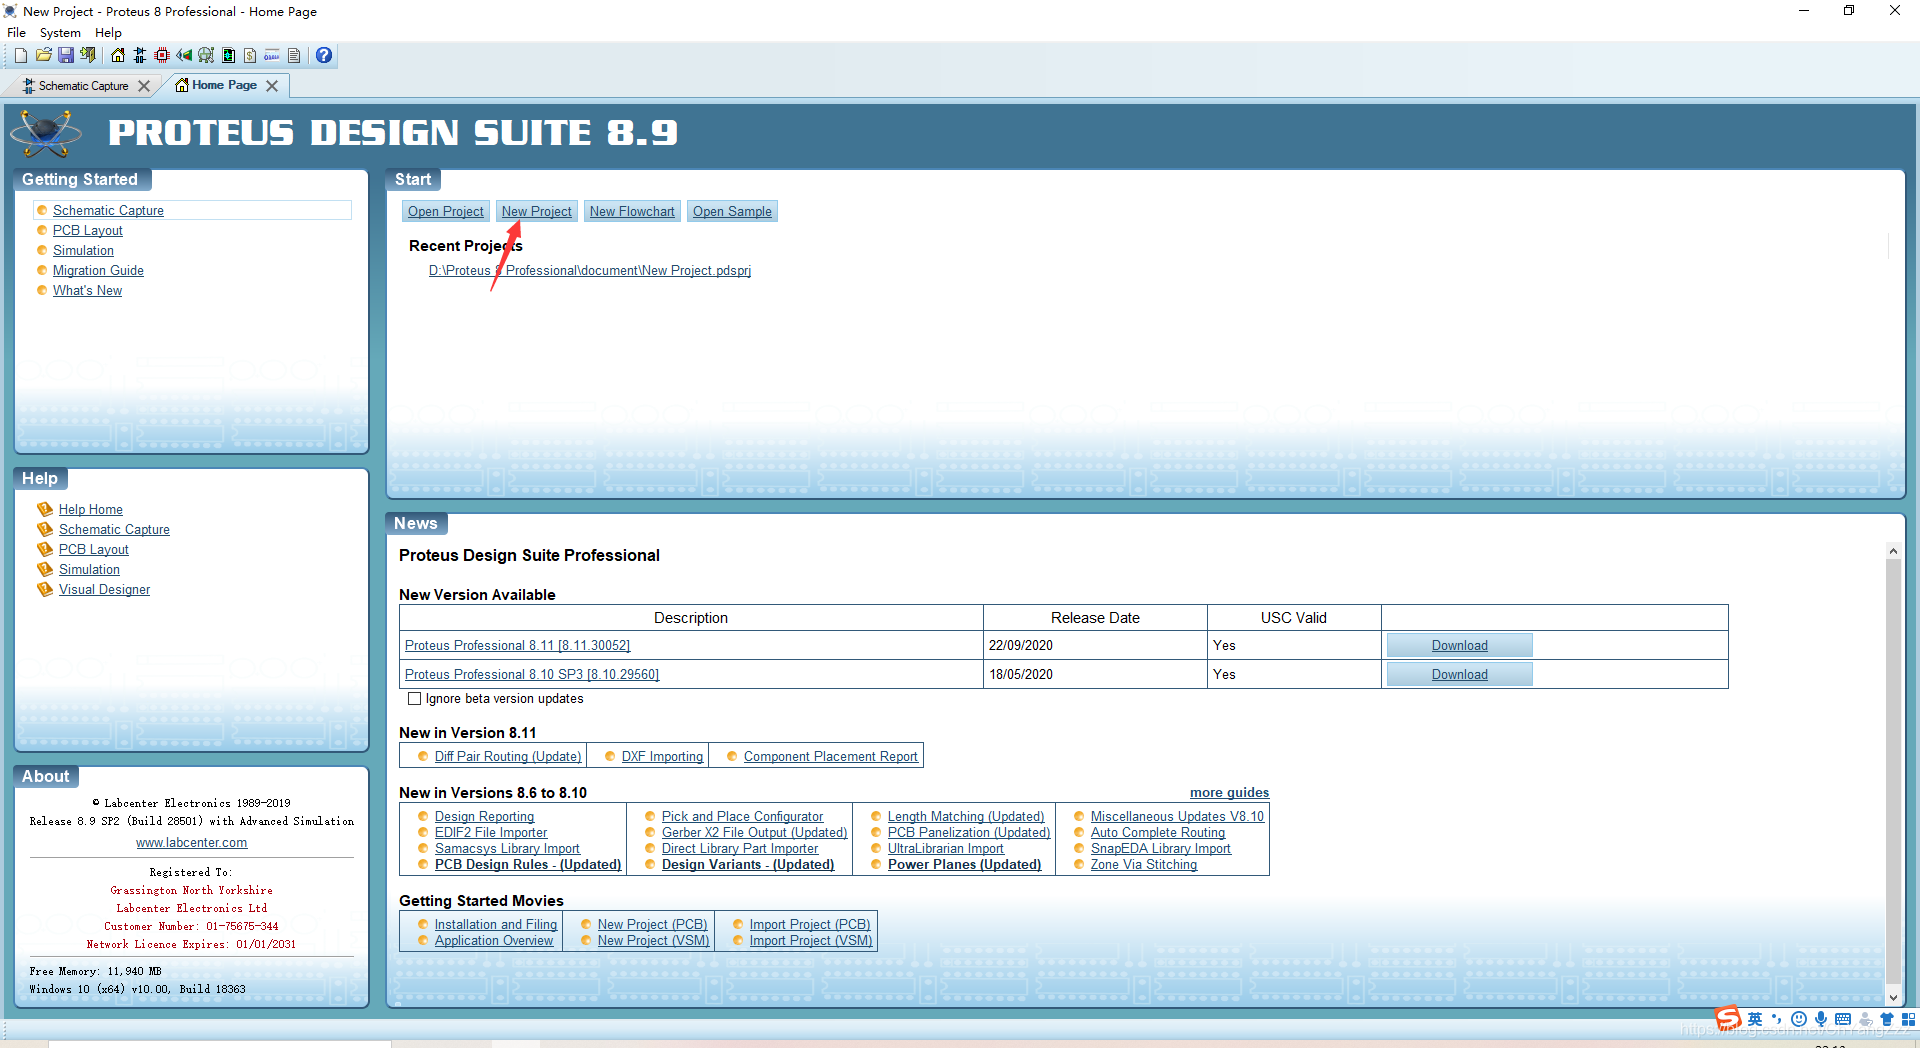This screenshot has height=1048, width=1920.
Task: Visit www.labcenter.com link
Action: tap(192, 843)
